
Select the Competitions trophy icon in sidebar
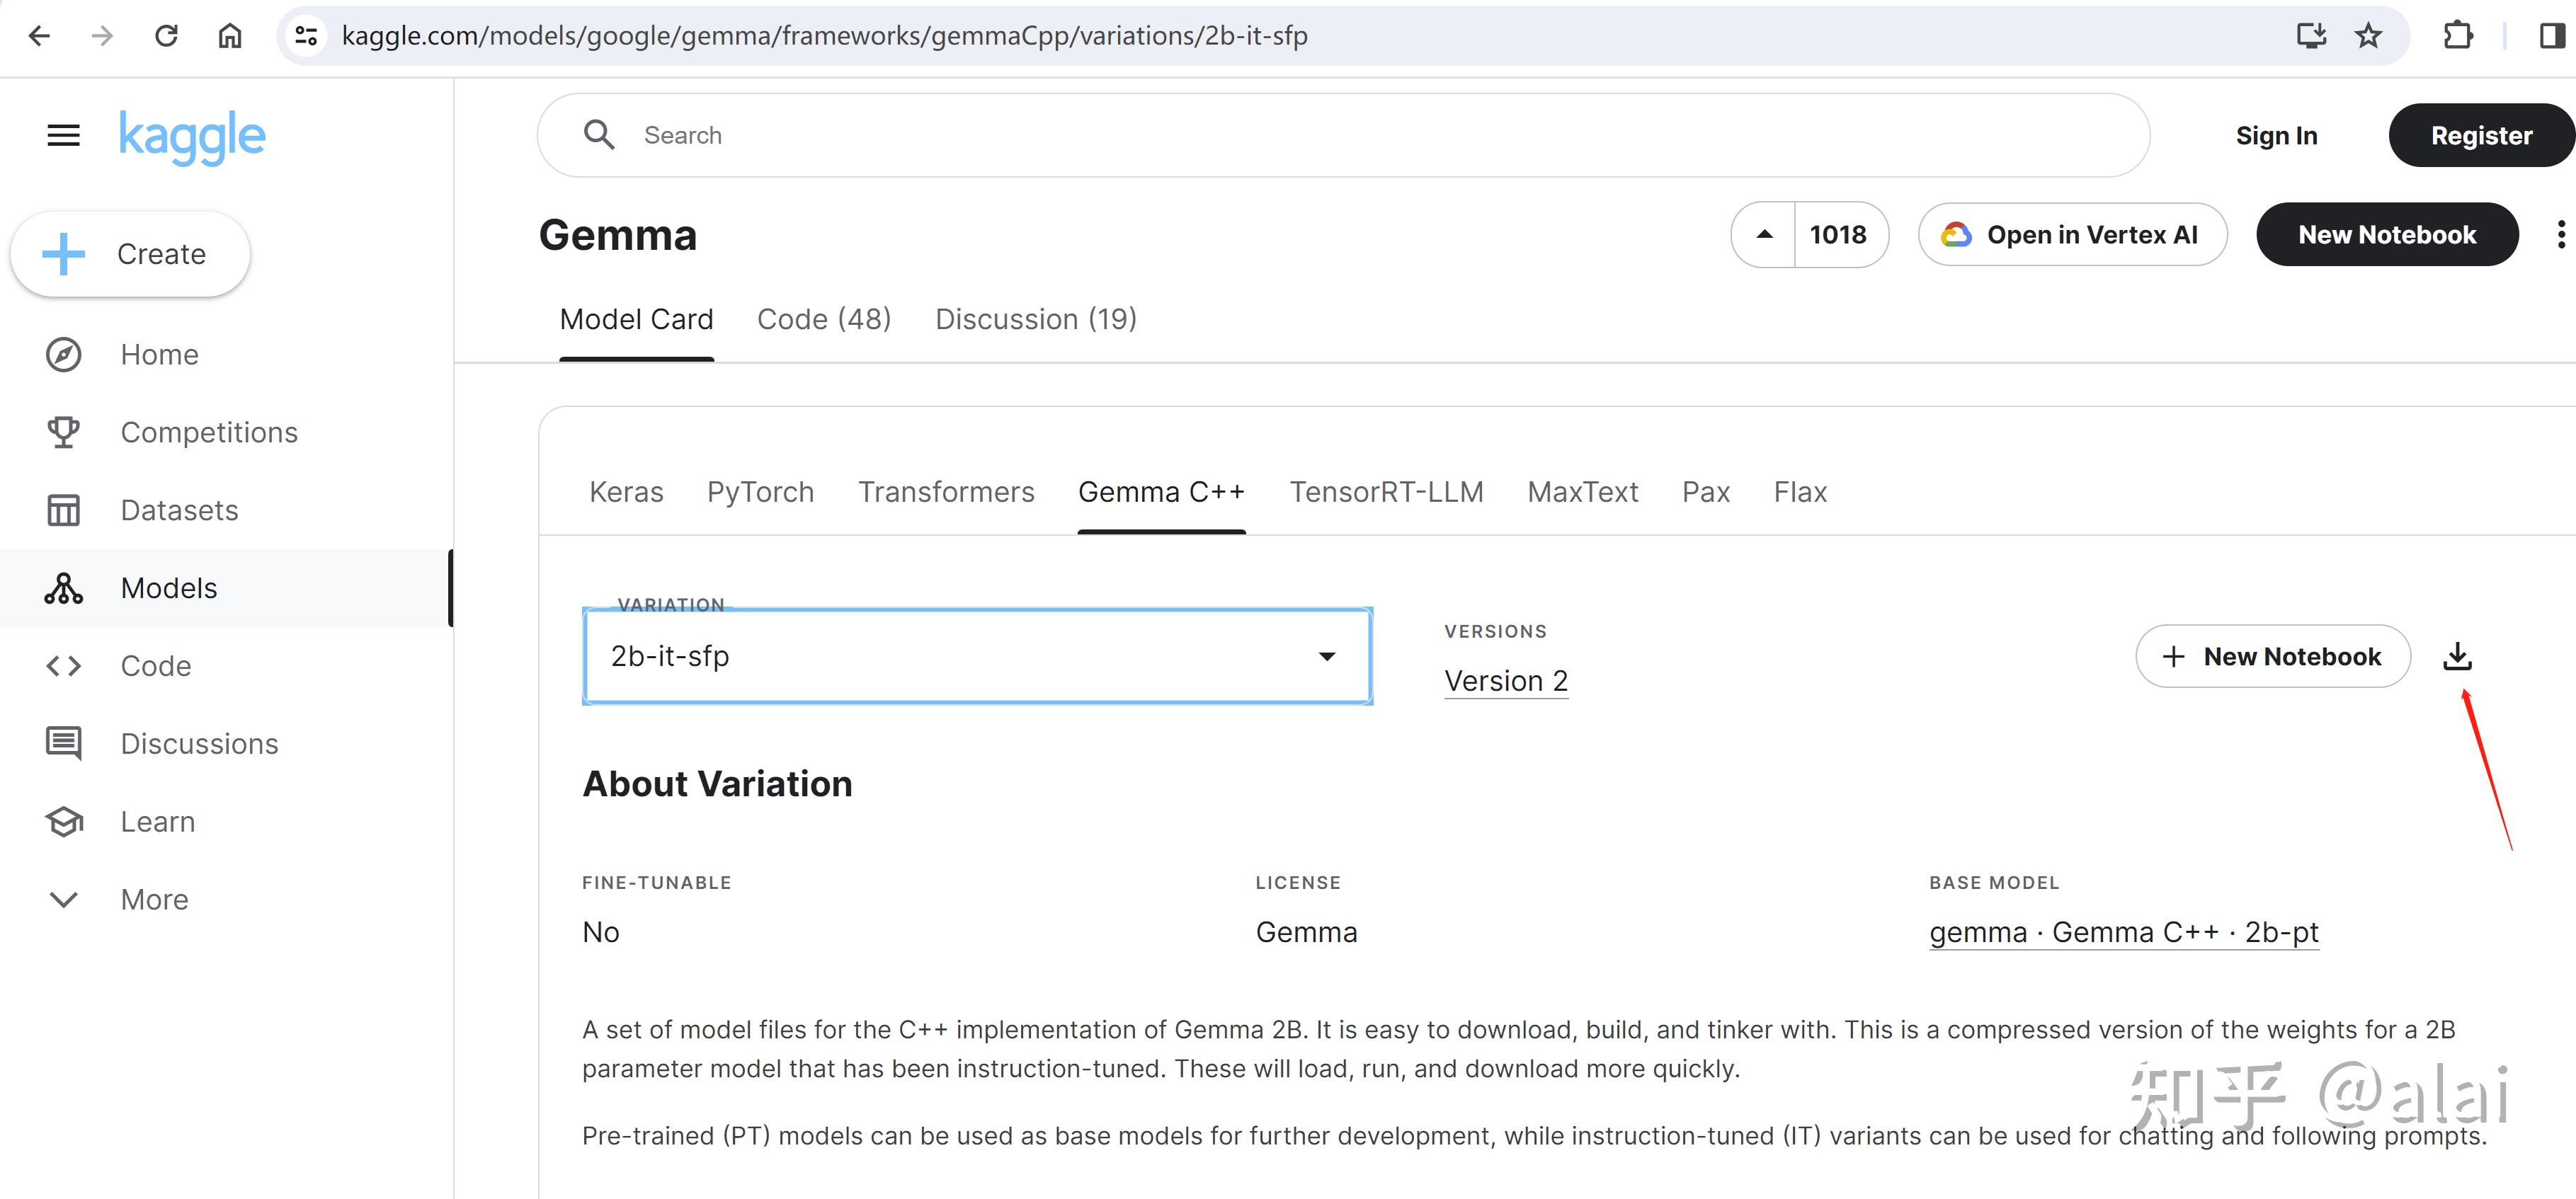coord(62,431)
